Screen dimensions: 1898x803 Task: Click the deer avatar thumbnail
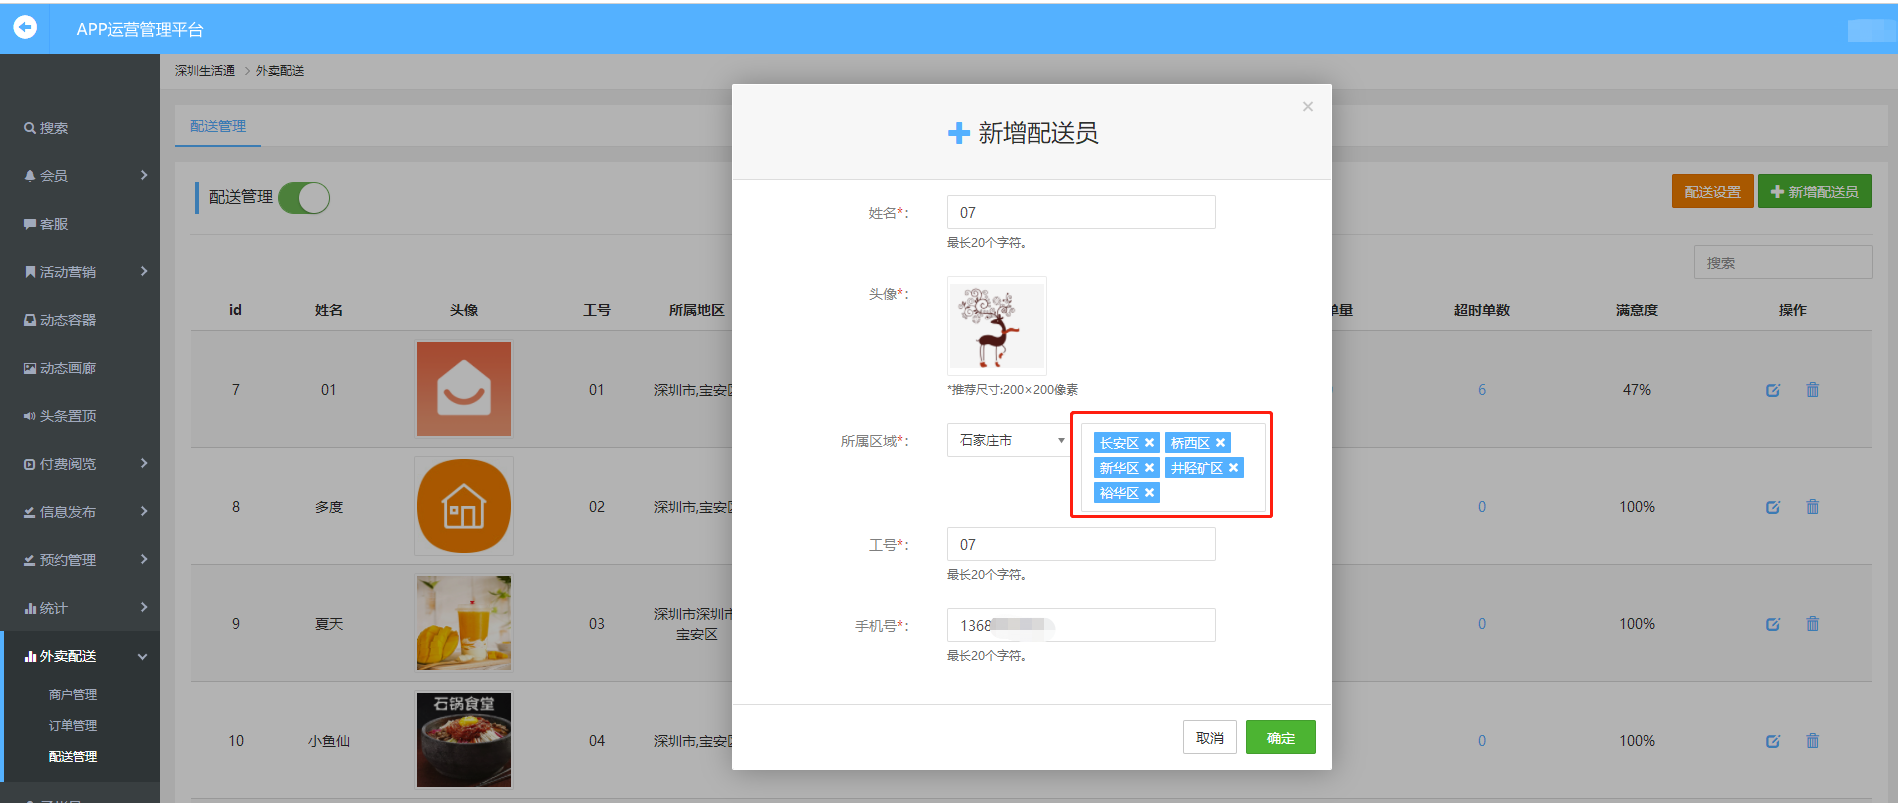(996, 326)
